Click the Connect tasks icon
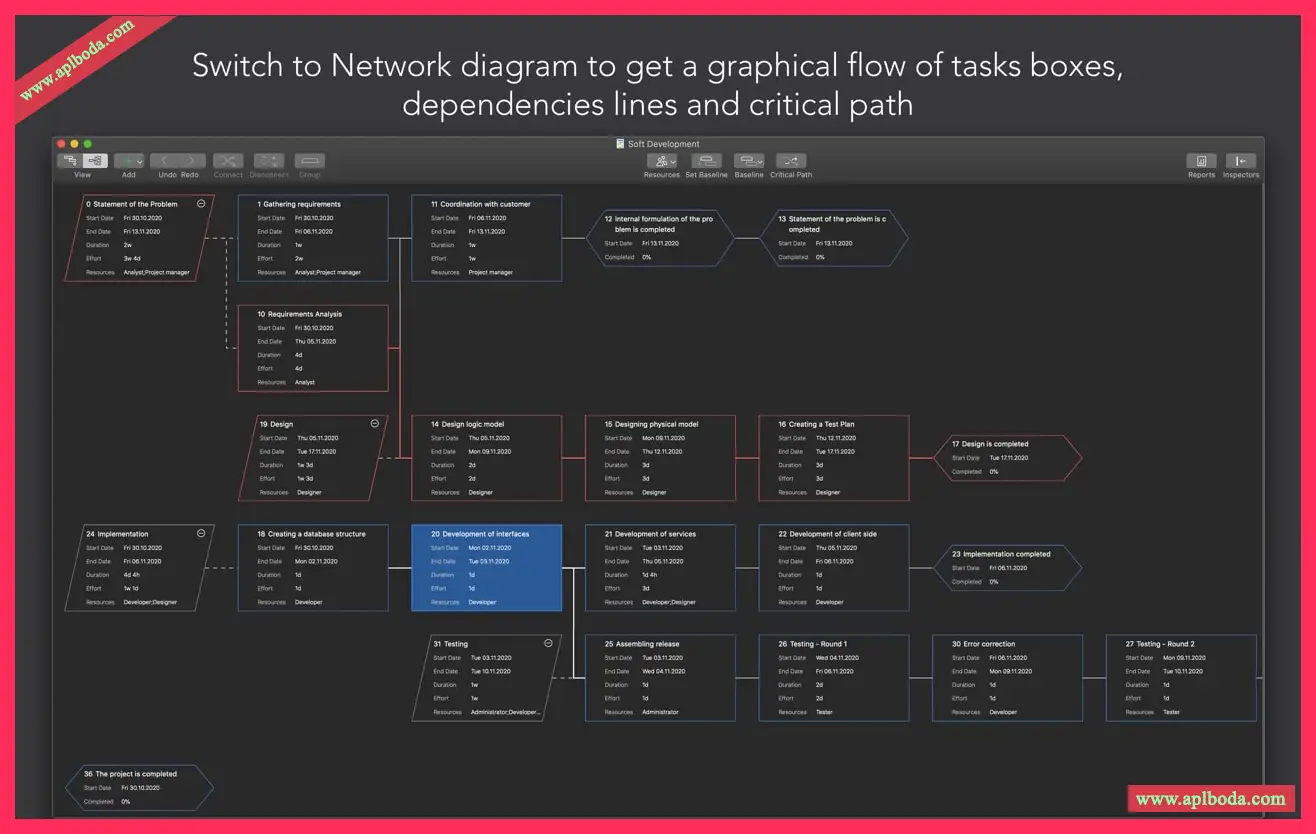Screen dimensions: 1316x834 [x=228, y=161]
